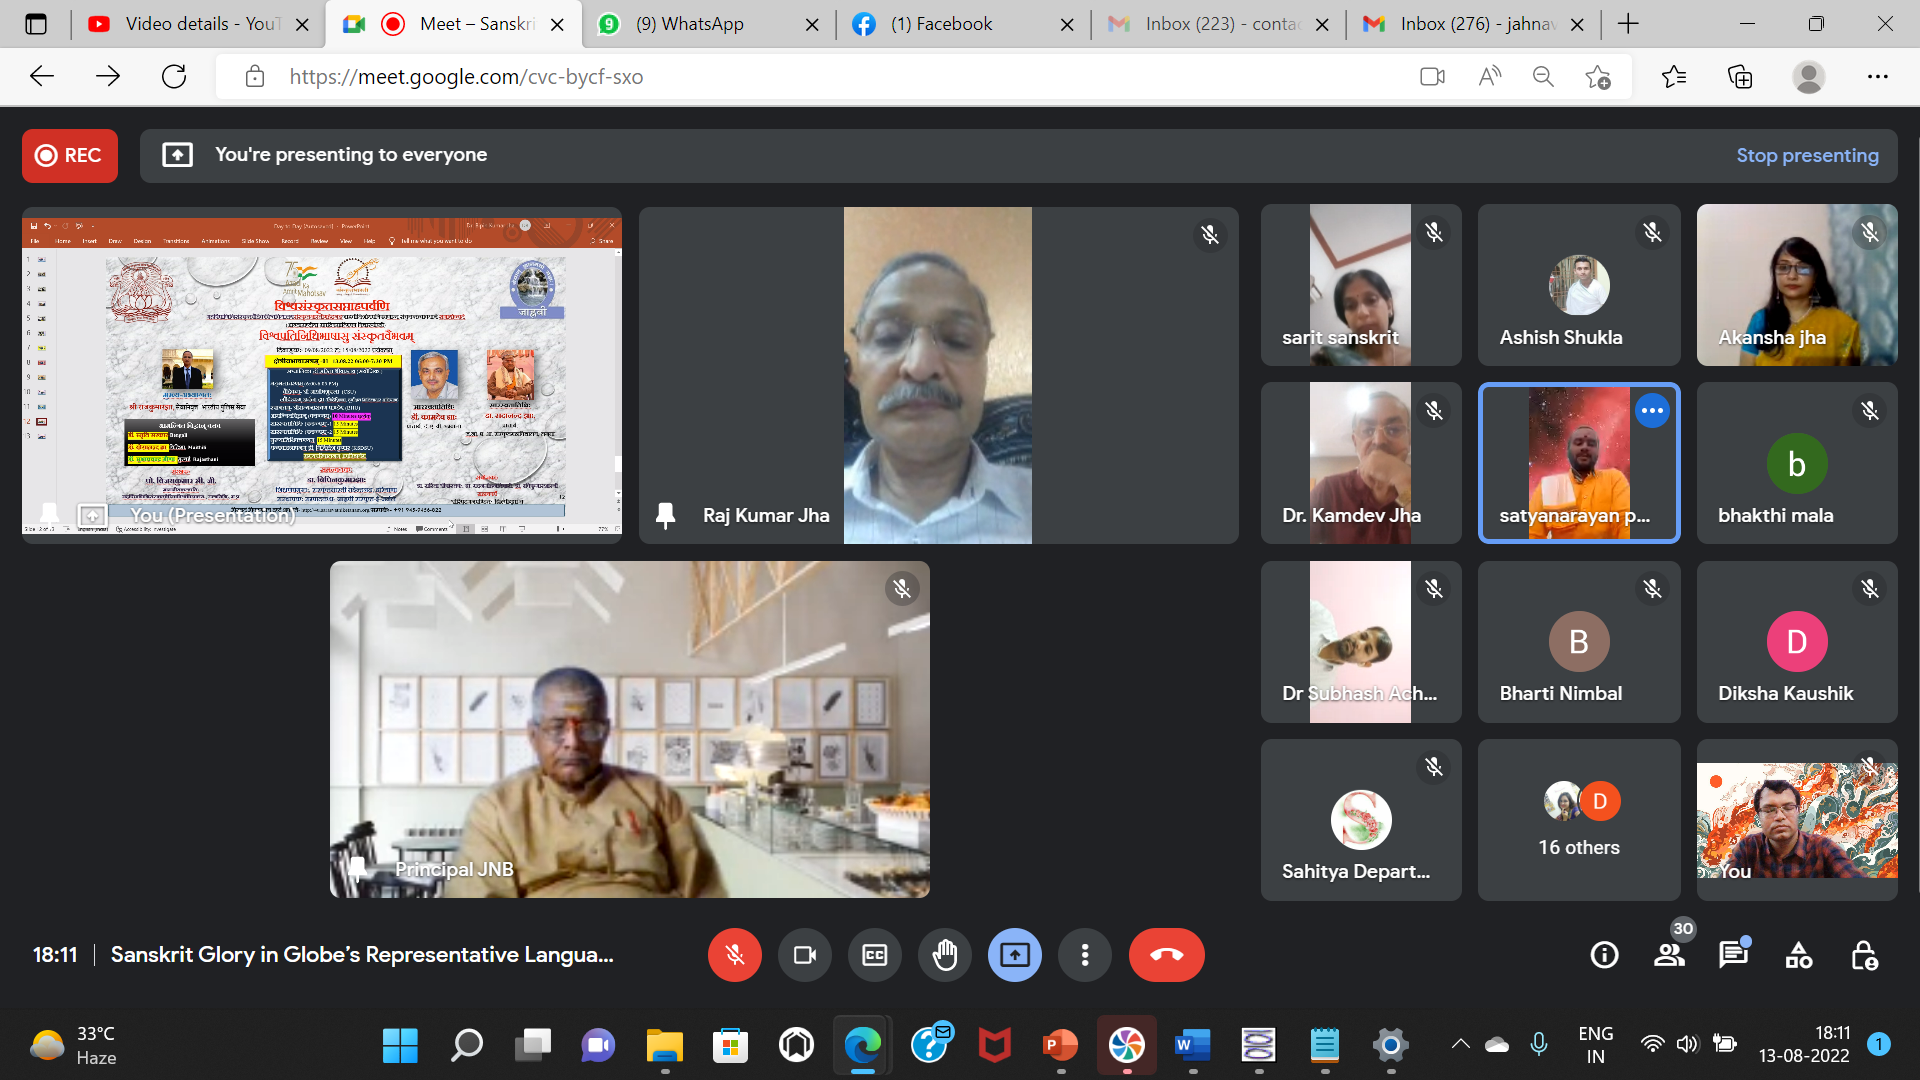Open the Activities panel icon

(x=1798, y=955)
